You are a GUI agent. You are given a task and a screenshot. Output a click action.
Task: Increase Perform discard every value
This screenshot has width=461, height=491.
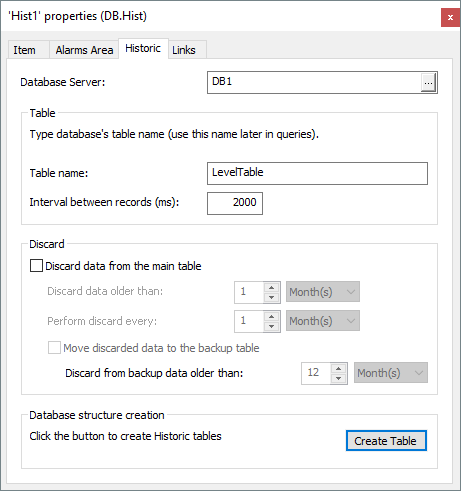[272, 316]
